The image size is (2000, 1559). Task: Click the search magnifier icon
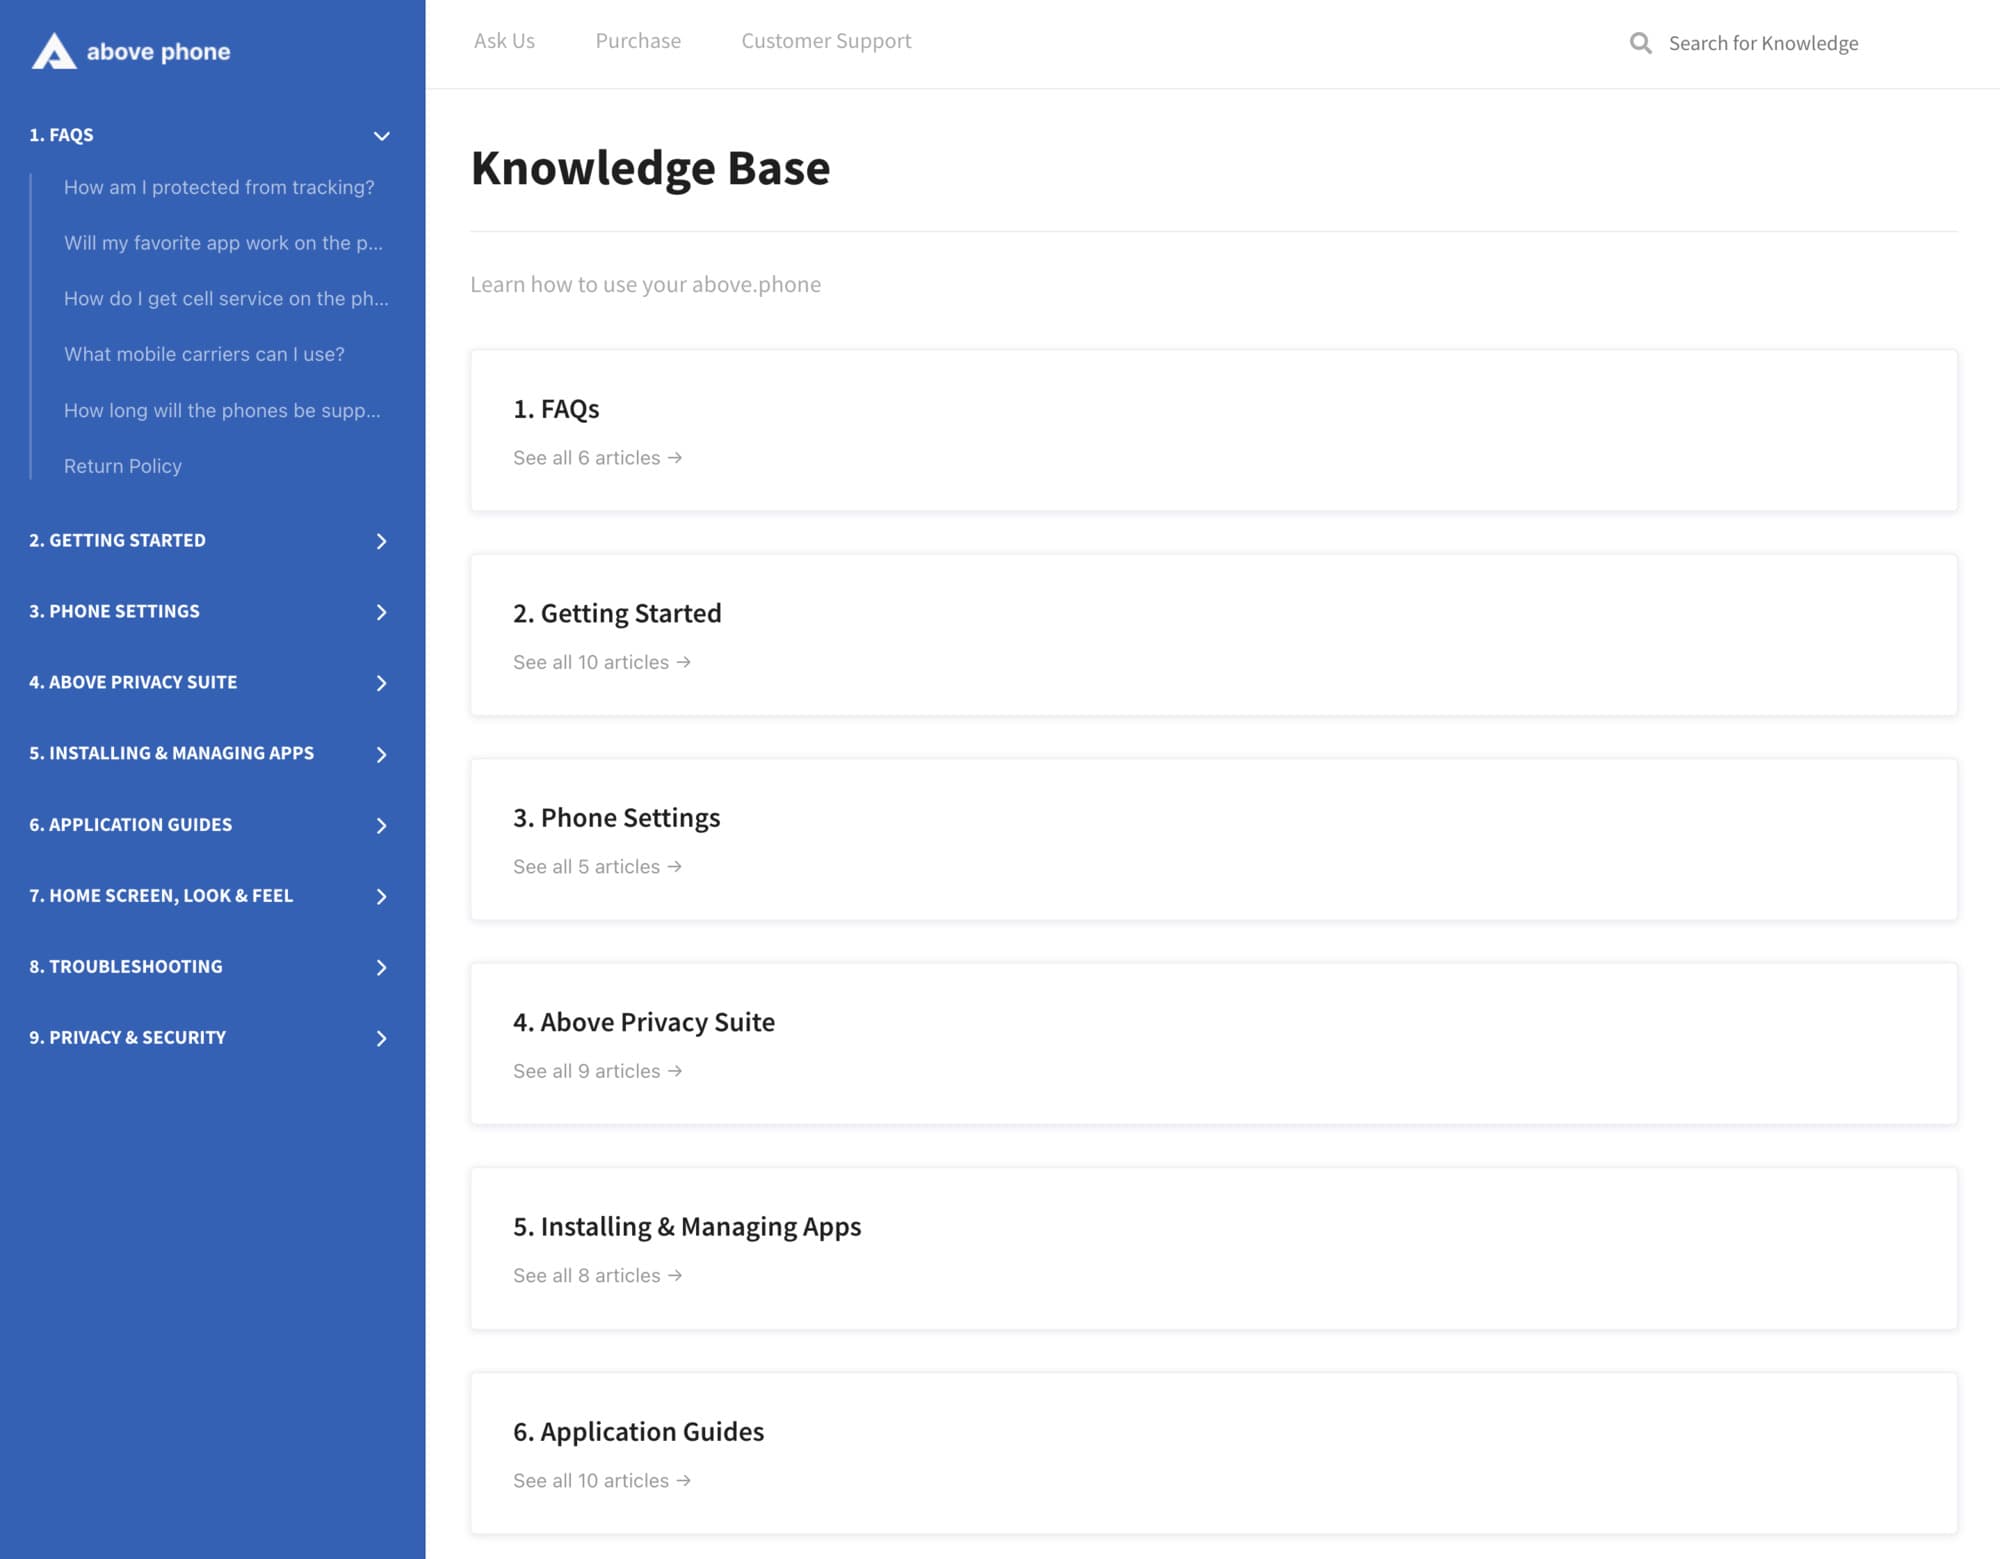[1640, 43]
